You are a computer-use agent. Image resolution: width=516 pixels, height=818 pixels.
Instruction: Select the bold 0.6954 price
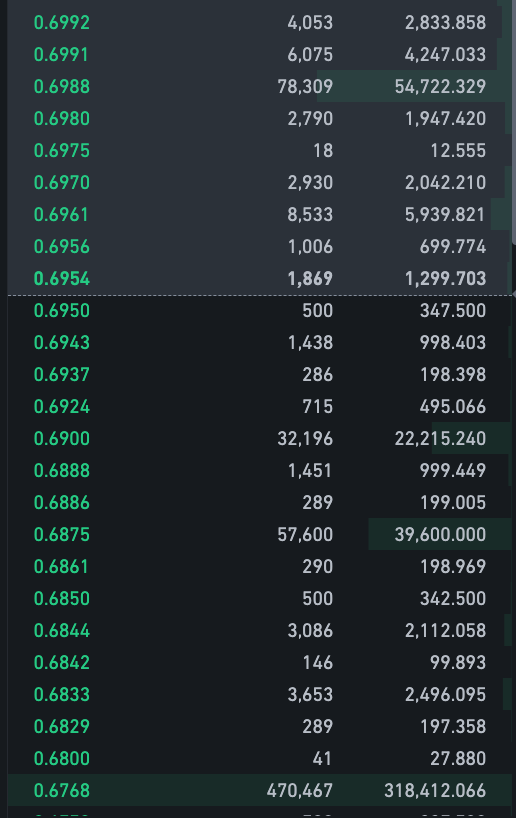coord(62,279)
